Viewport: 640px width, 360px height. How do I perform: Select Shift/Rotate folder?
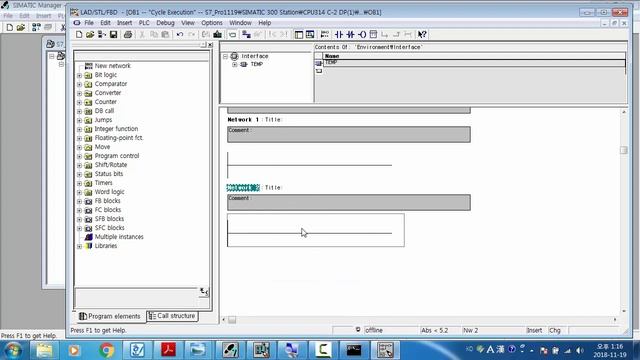point(111,165)
